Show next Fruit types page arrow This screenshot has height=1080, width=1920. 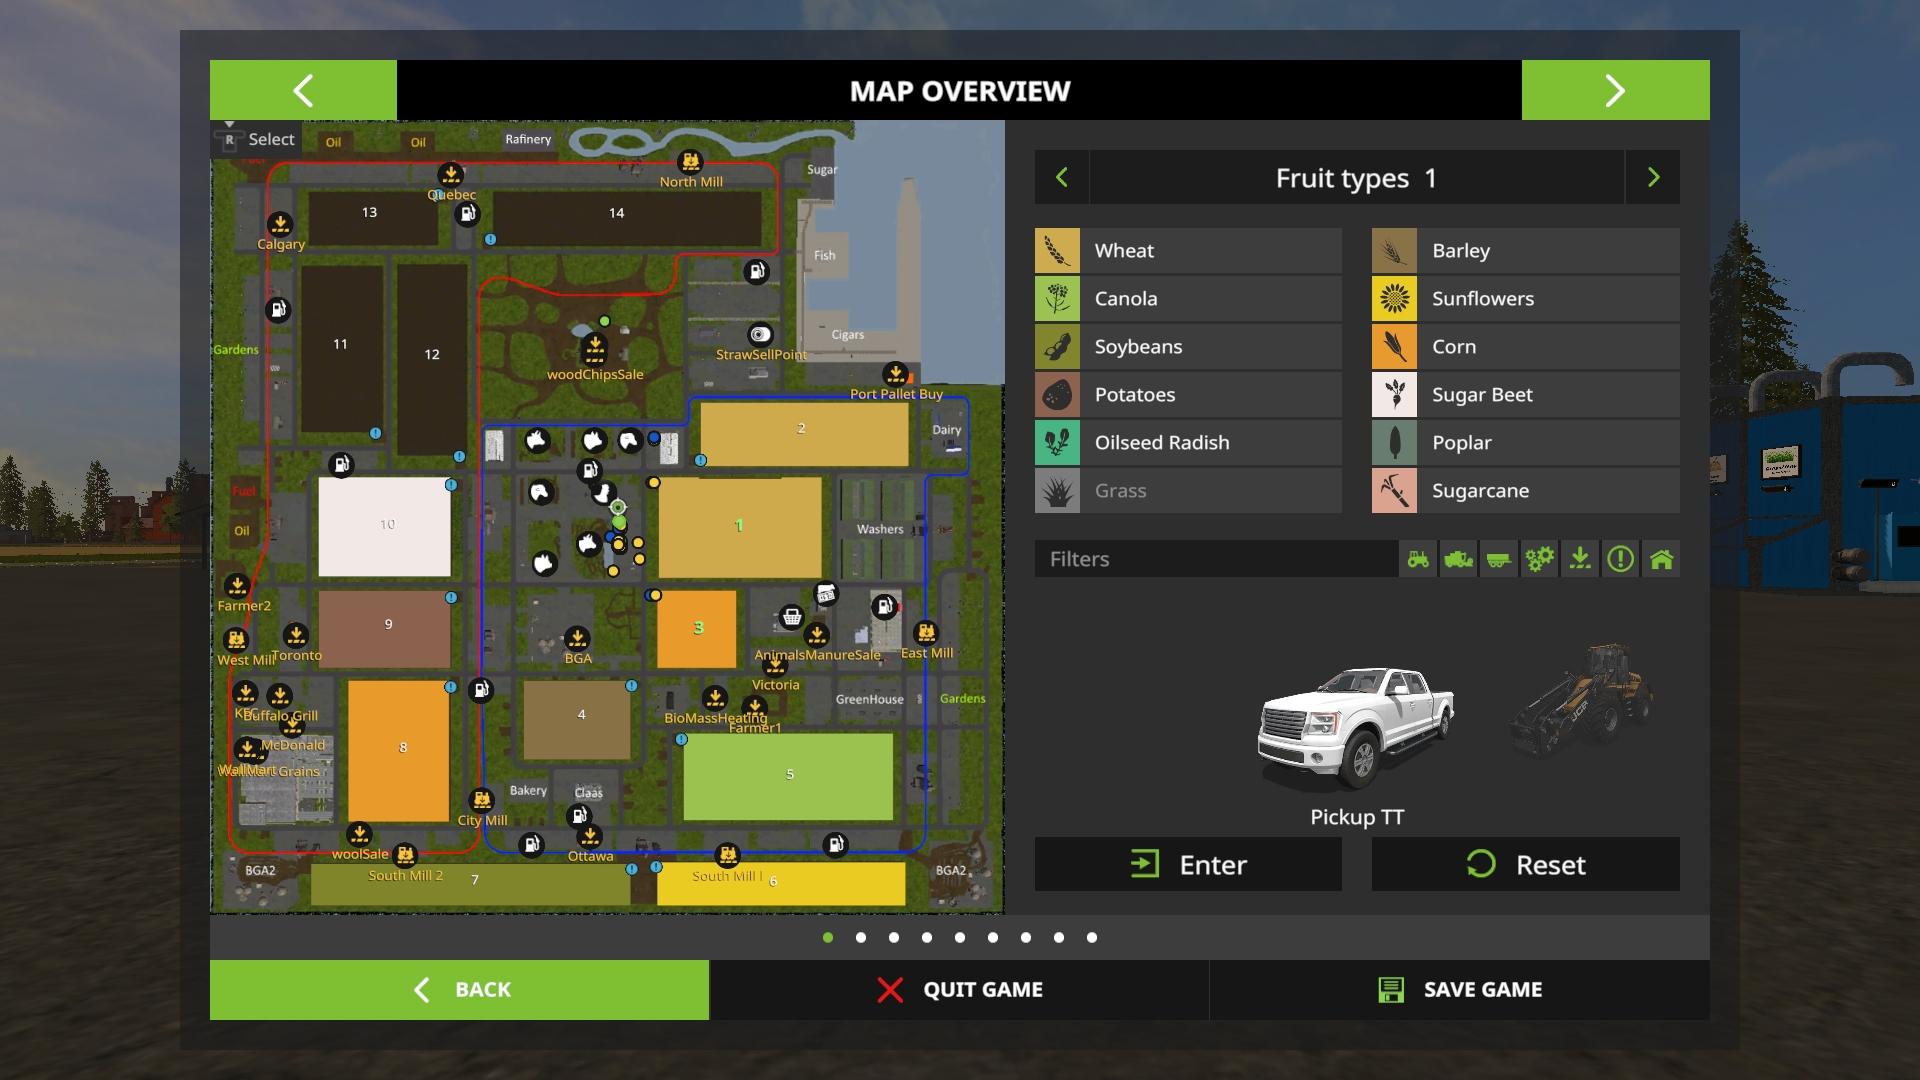point(1653,178)
